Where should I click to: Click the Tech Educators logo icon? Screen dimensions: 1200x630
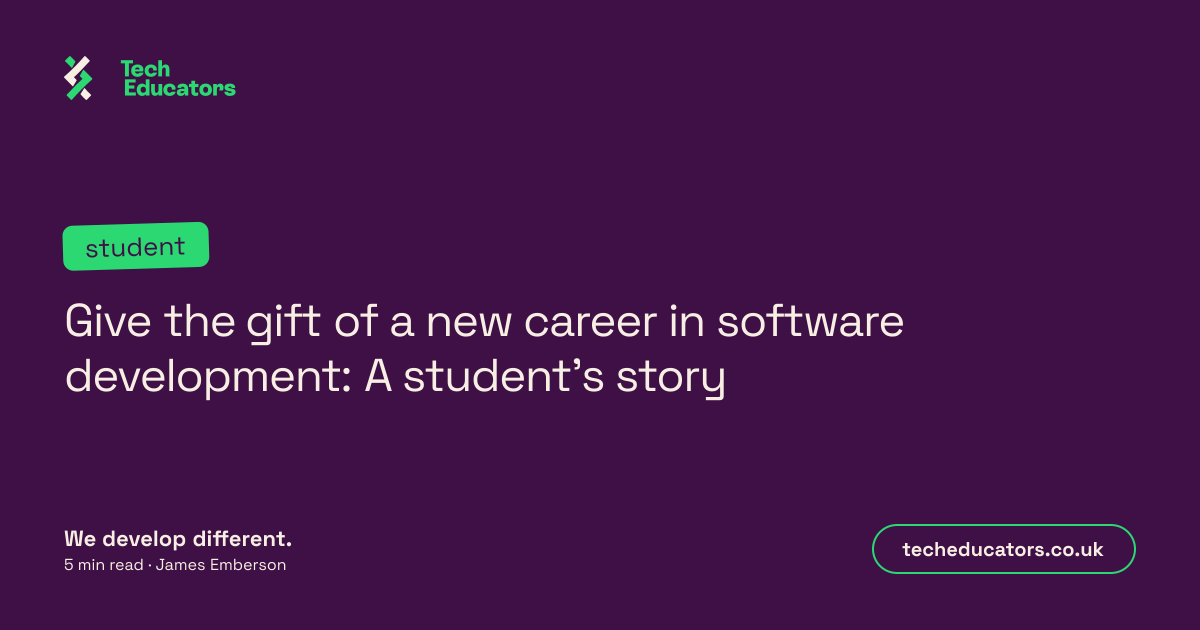click(x=78, y=78)
